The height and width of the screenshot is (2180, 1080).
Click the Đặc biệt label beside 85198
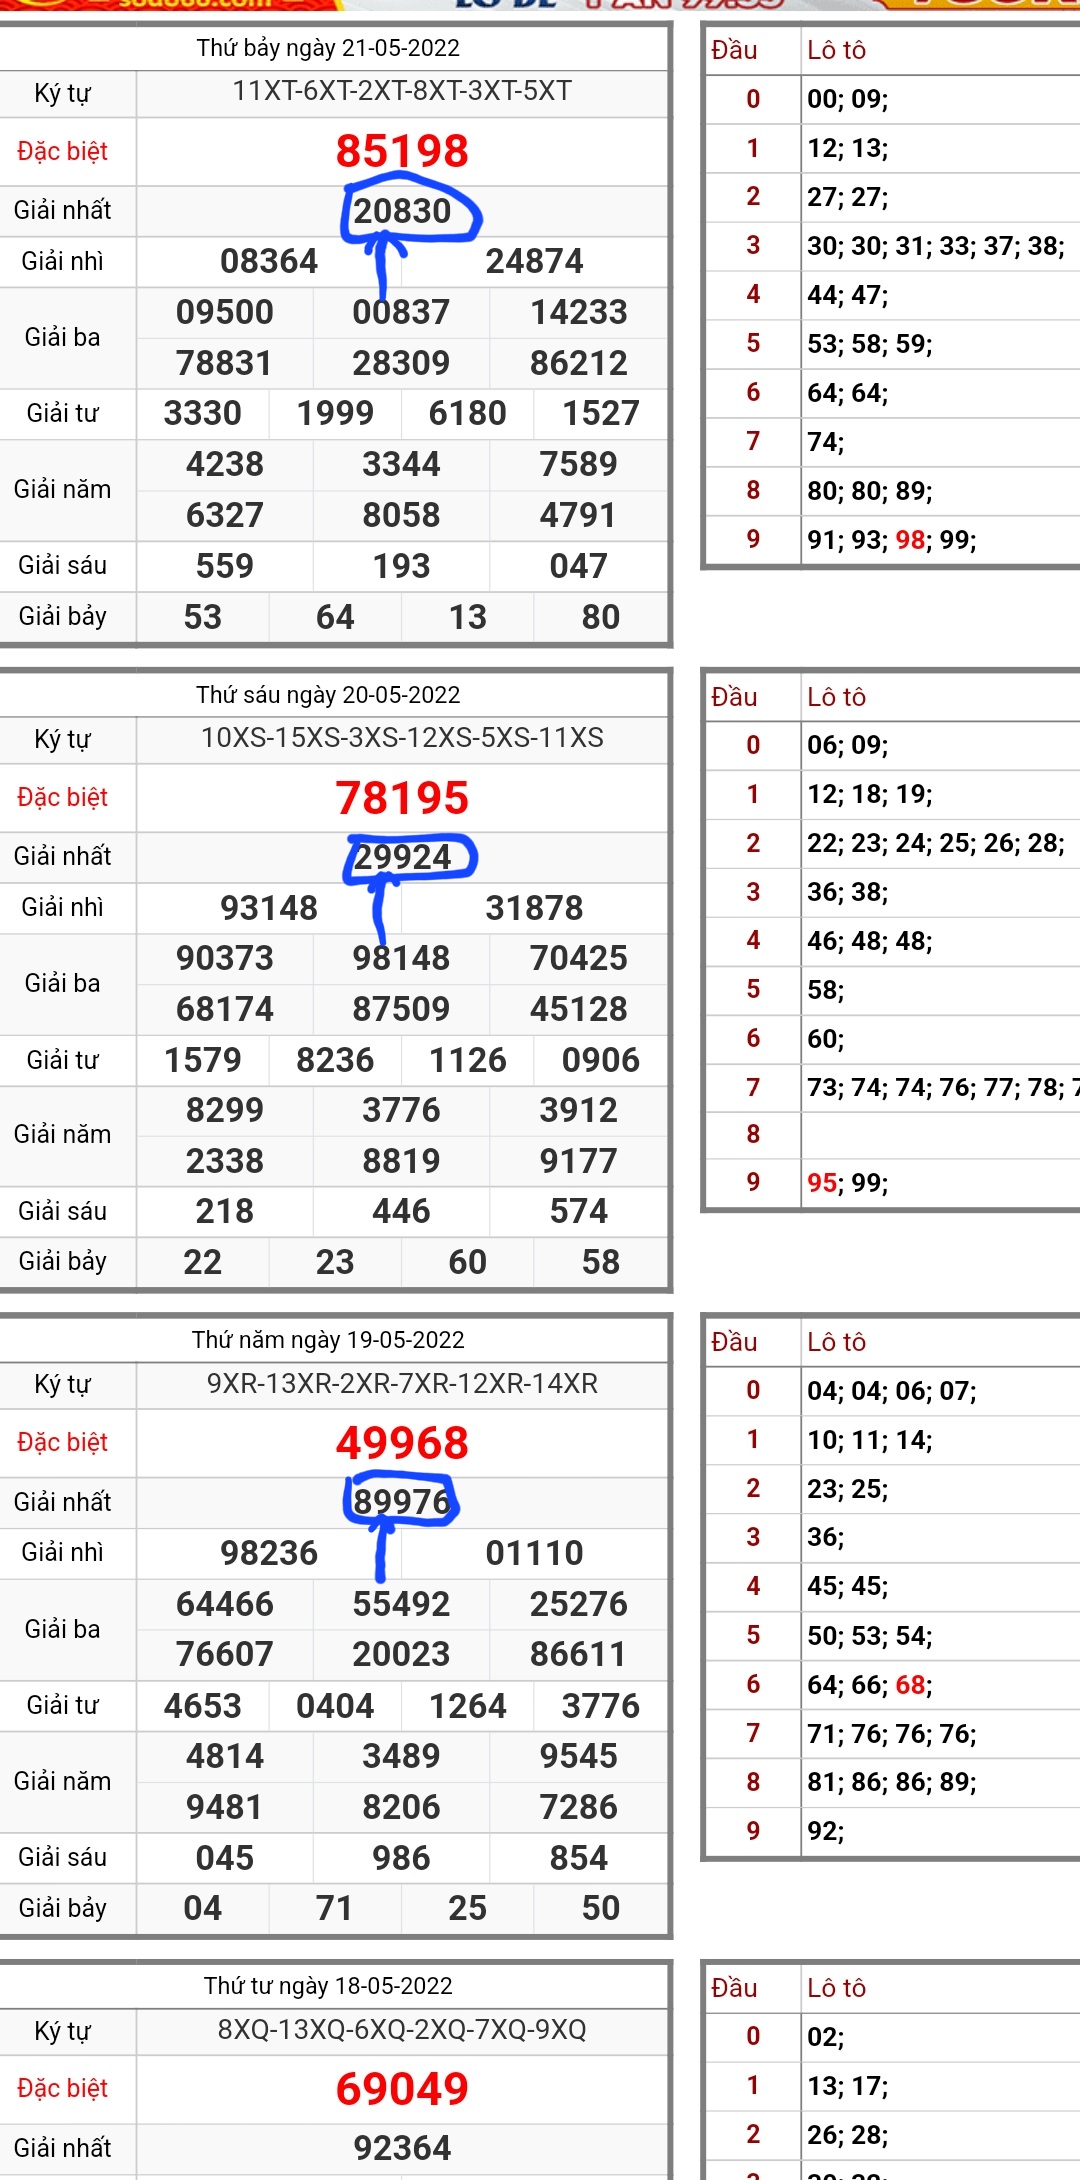click(x=62, y=151)
